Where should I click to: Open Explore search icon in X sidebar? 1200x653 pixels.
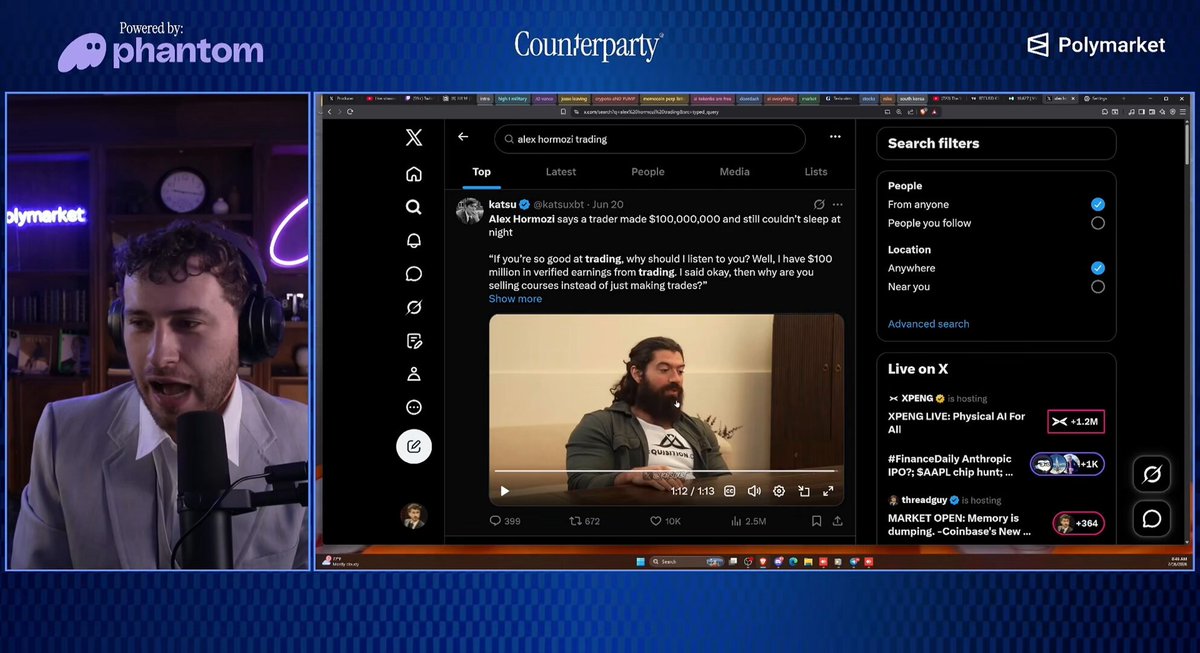(413, 207)
